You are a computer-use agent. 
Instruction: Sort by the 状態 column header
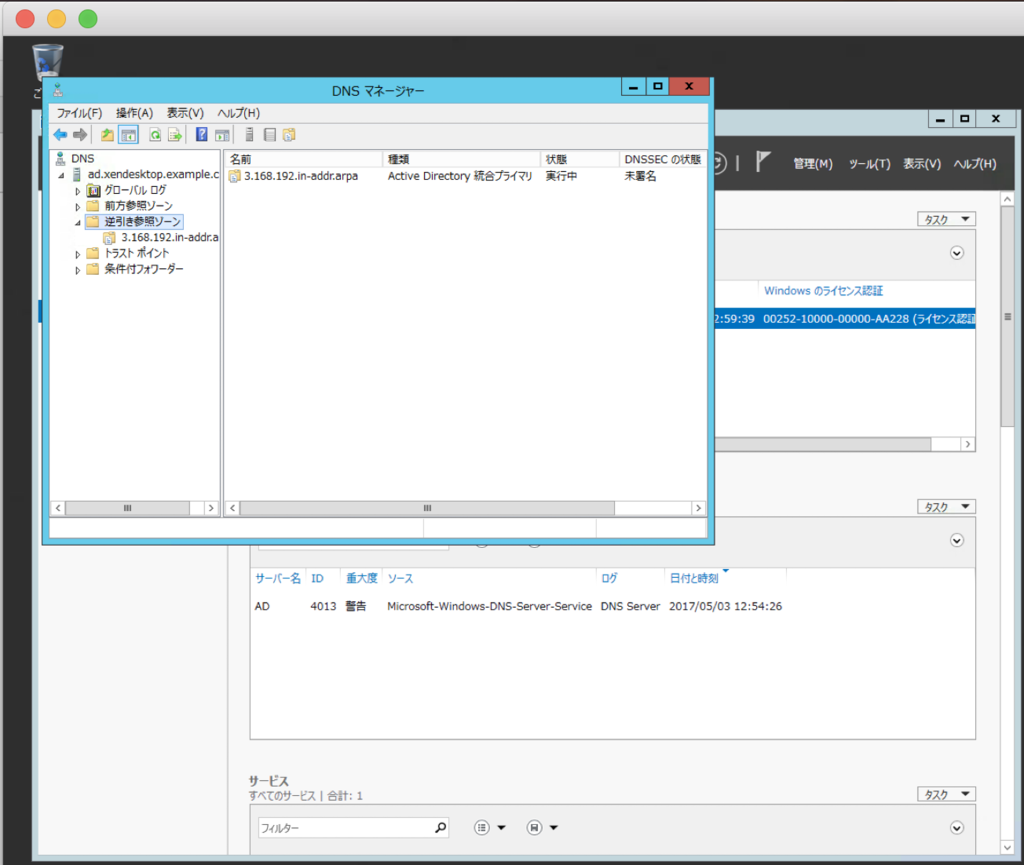click(579, 159)
